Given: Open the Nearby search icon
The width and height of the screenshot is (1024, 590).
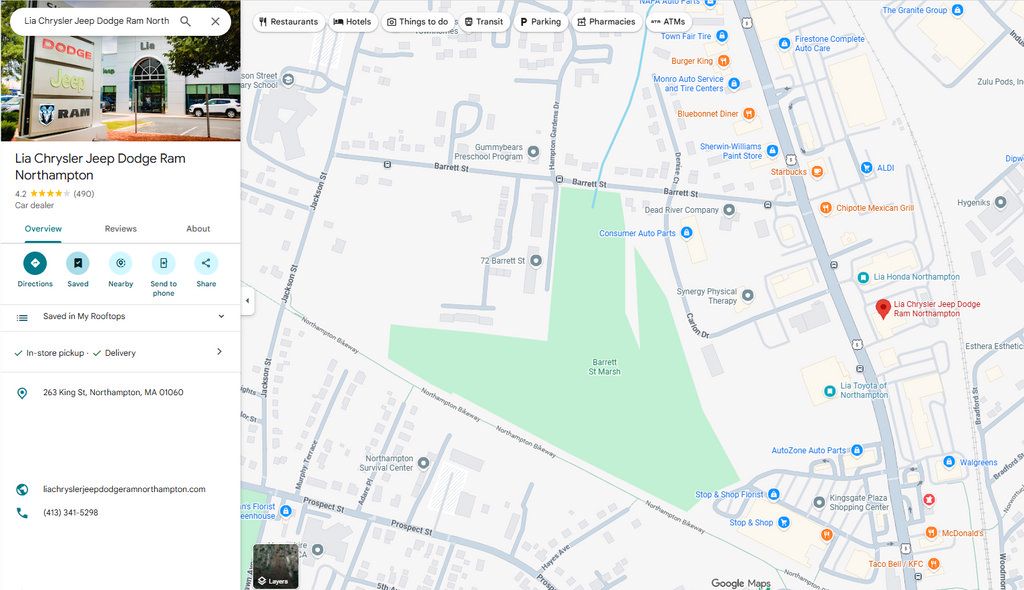Looking at the screenshot, I should point(121,263).
